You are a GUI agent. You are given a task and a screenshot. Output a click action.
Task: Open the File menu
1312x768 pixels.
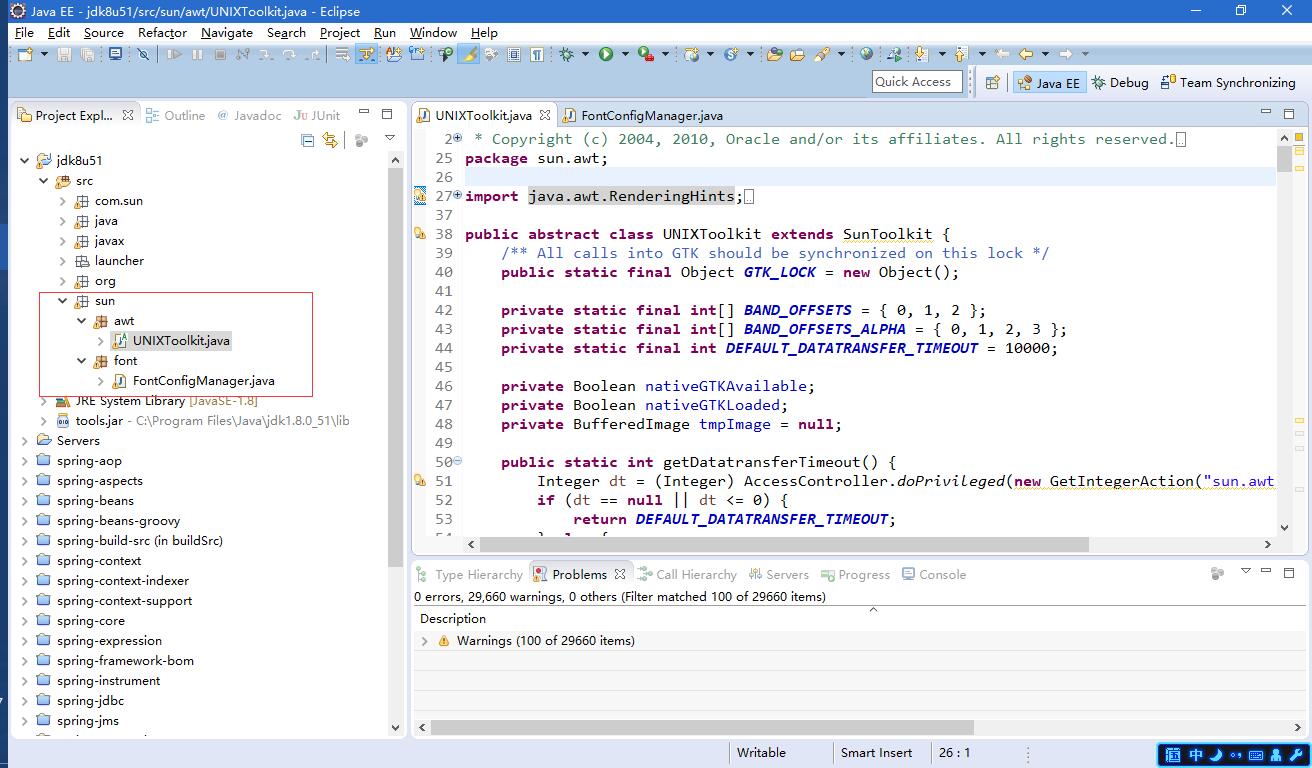point(24,32)
